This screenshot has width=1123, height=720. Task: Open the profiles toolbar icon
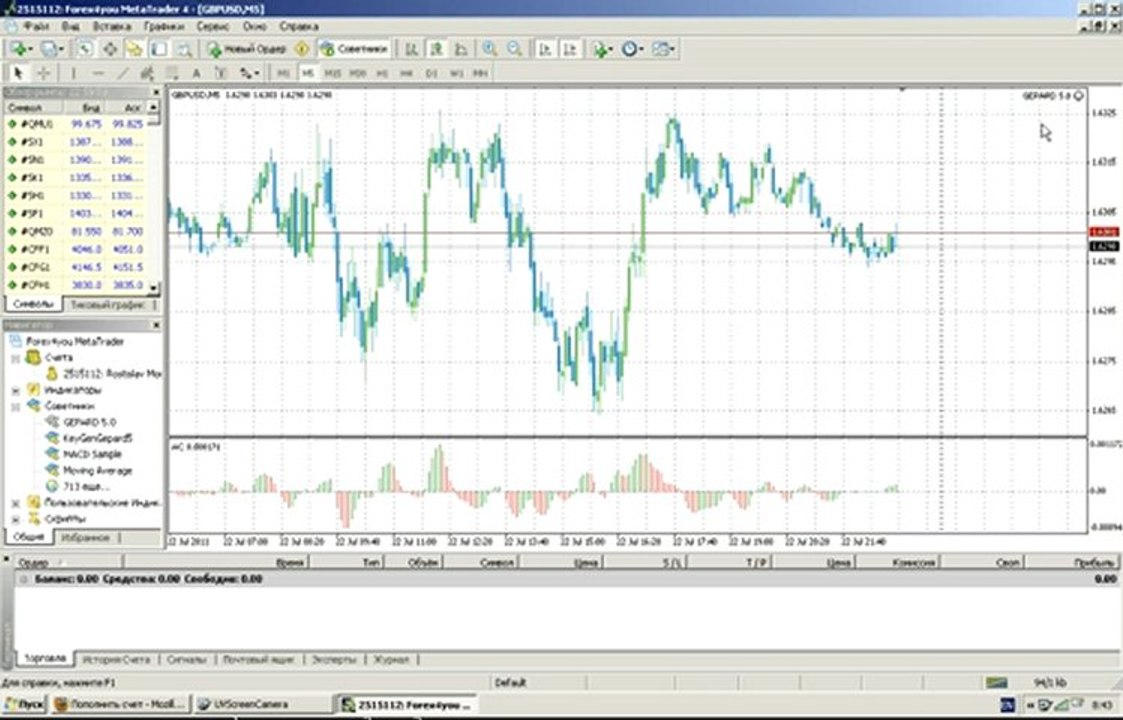[52, 49]
